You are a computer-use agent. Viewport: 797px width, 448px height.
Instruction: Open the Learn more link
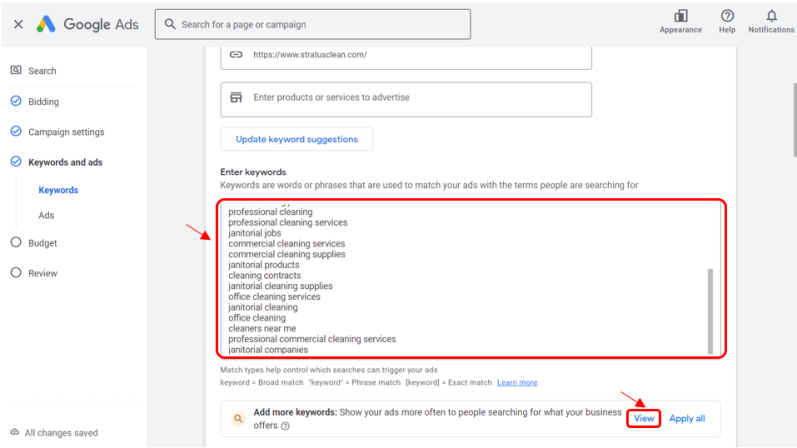pos(517,382)
